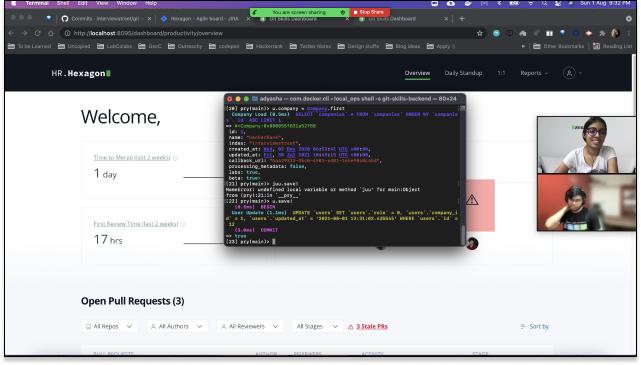Open the macOS Spotlight search icon
This screenshot has width=641, height=365.
pyautogui.click(x=544, y=3)
